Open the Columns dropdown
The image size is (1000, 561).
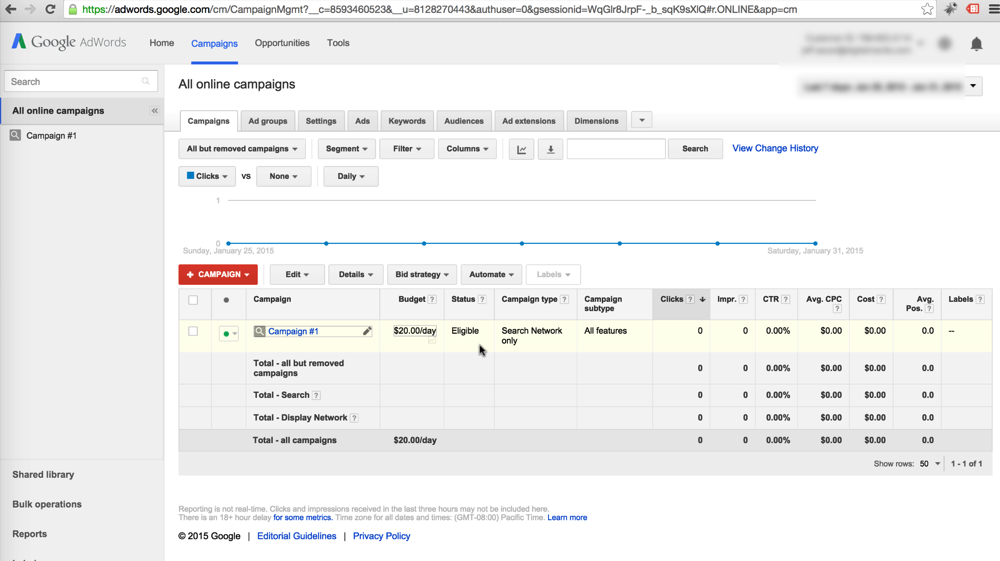[467, 149]
